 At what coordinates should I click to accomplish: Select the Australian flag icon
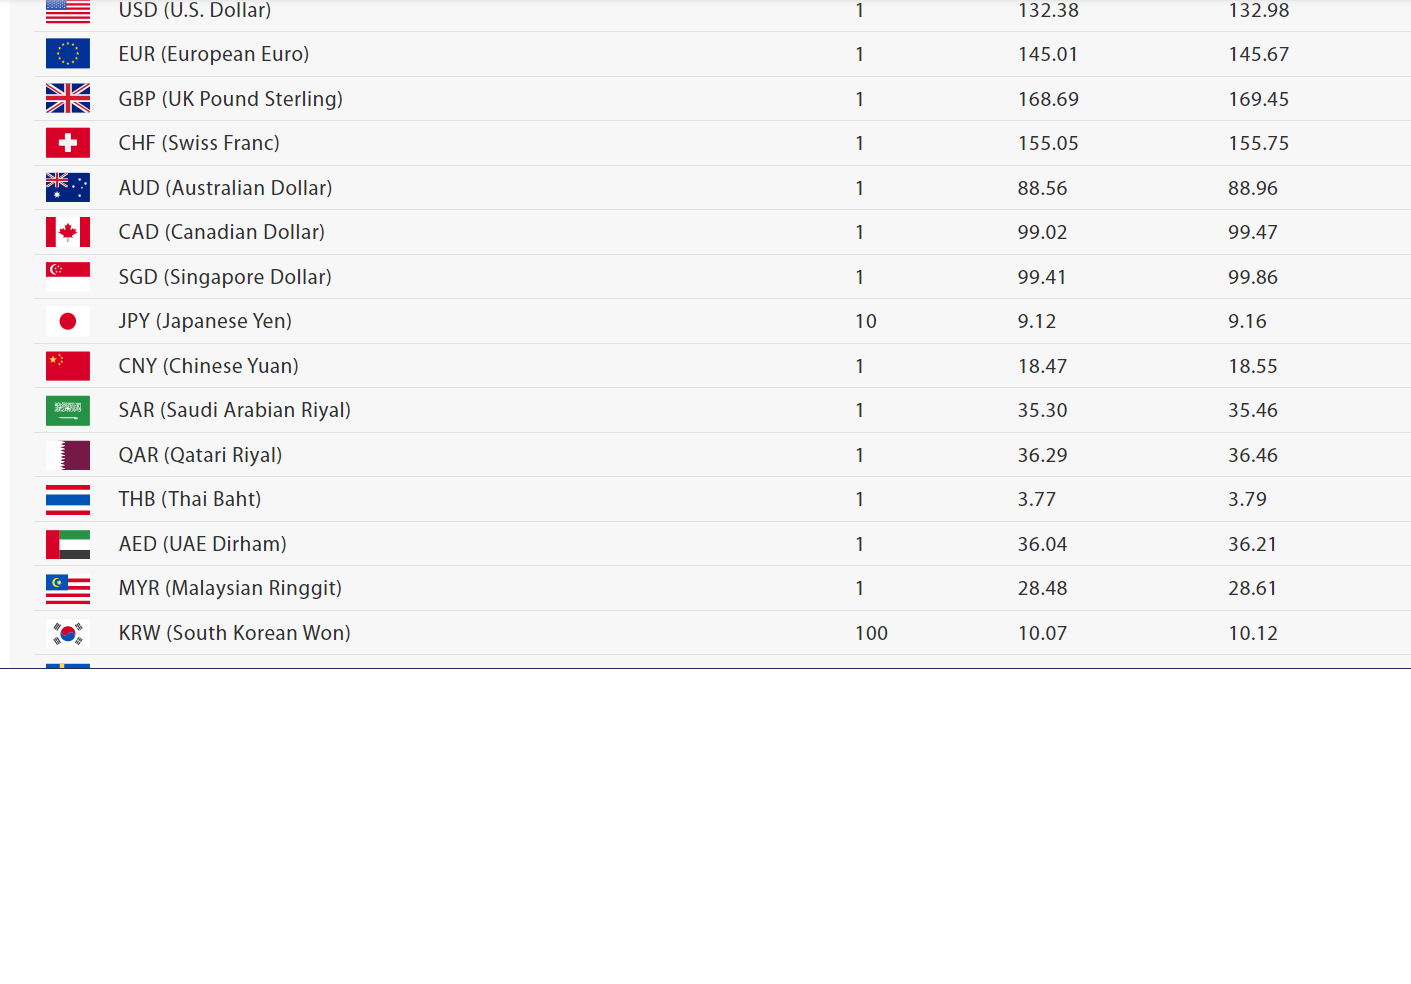[x=68, y=187]
